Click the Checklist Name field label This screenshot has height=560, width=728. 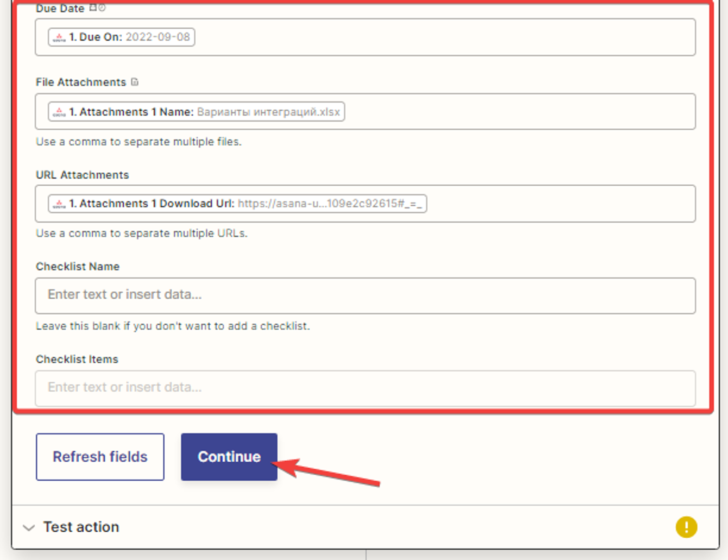click(x=78, y=267)
